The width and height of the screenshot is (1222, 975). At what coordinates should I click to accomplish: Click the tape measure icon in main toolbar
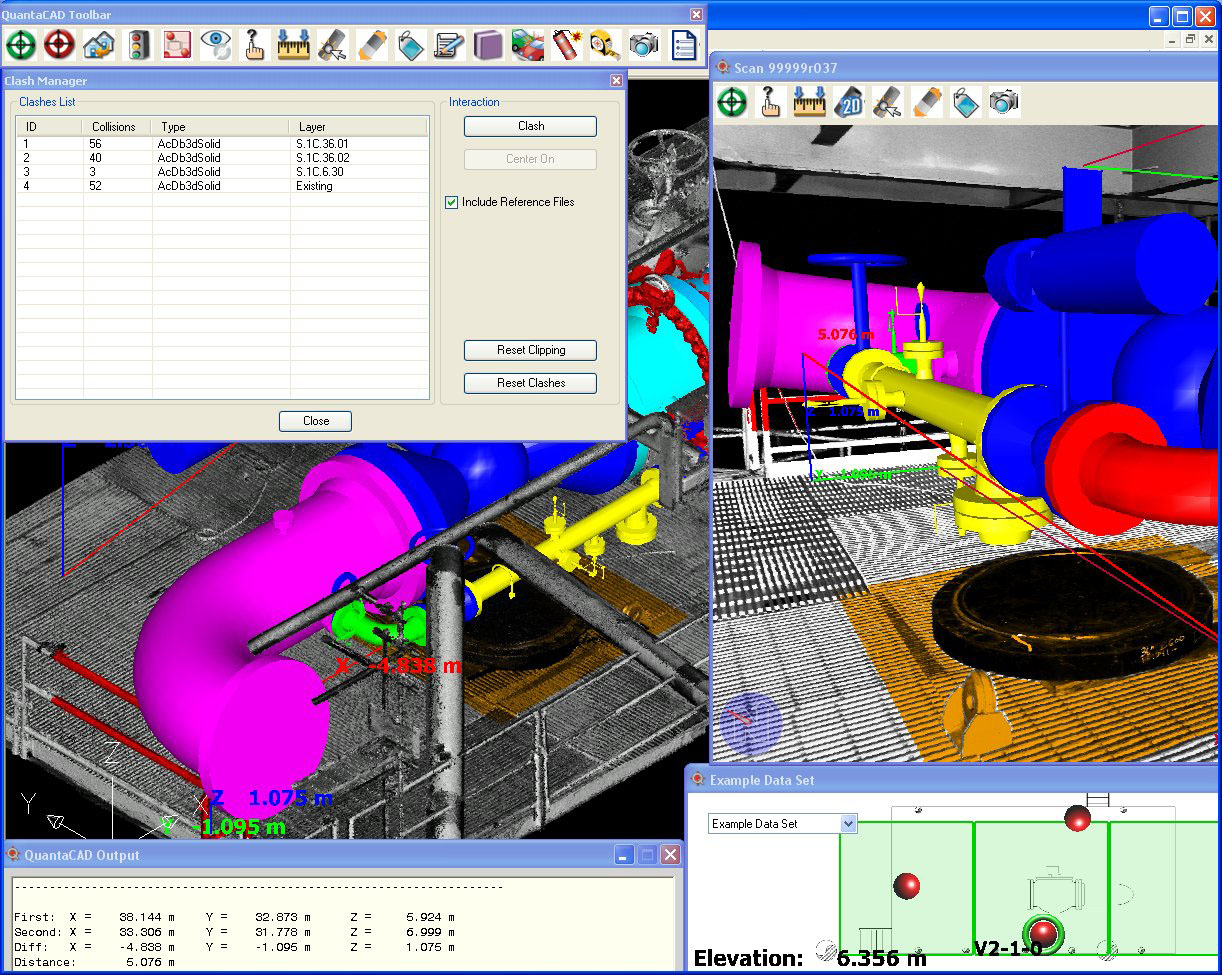(606, 45)
